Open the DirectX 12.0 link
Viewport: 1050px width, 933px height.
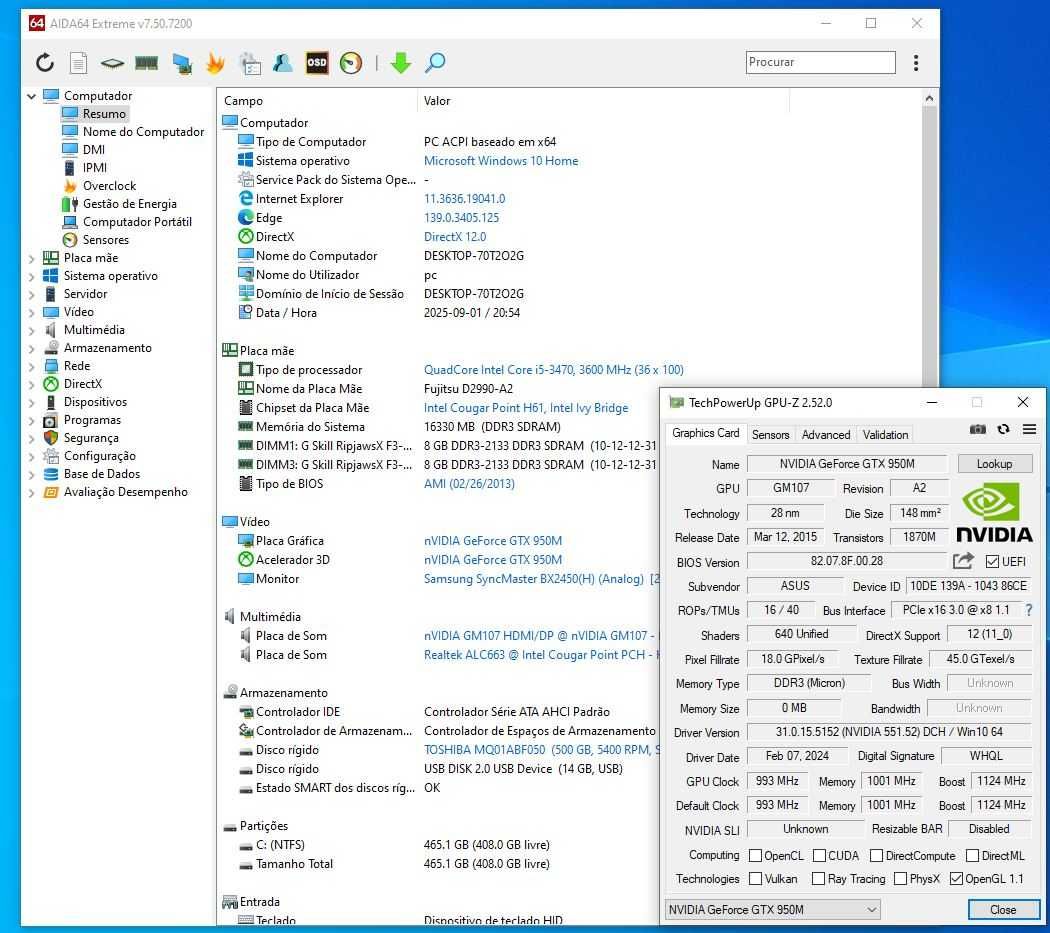[455, 236]
